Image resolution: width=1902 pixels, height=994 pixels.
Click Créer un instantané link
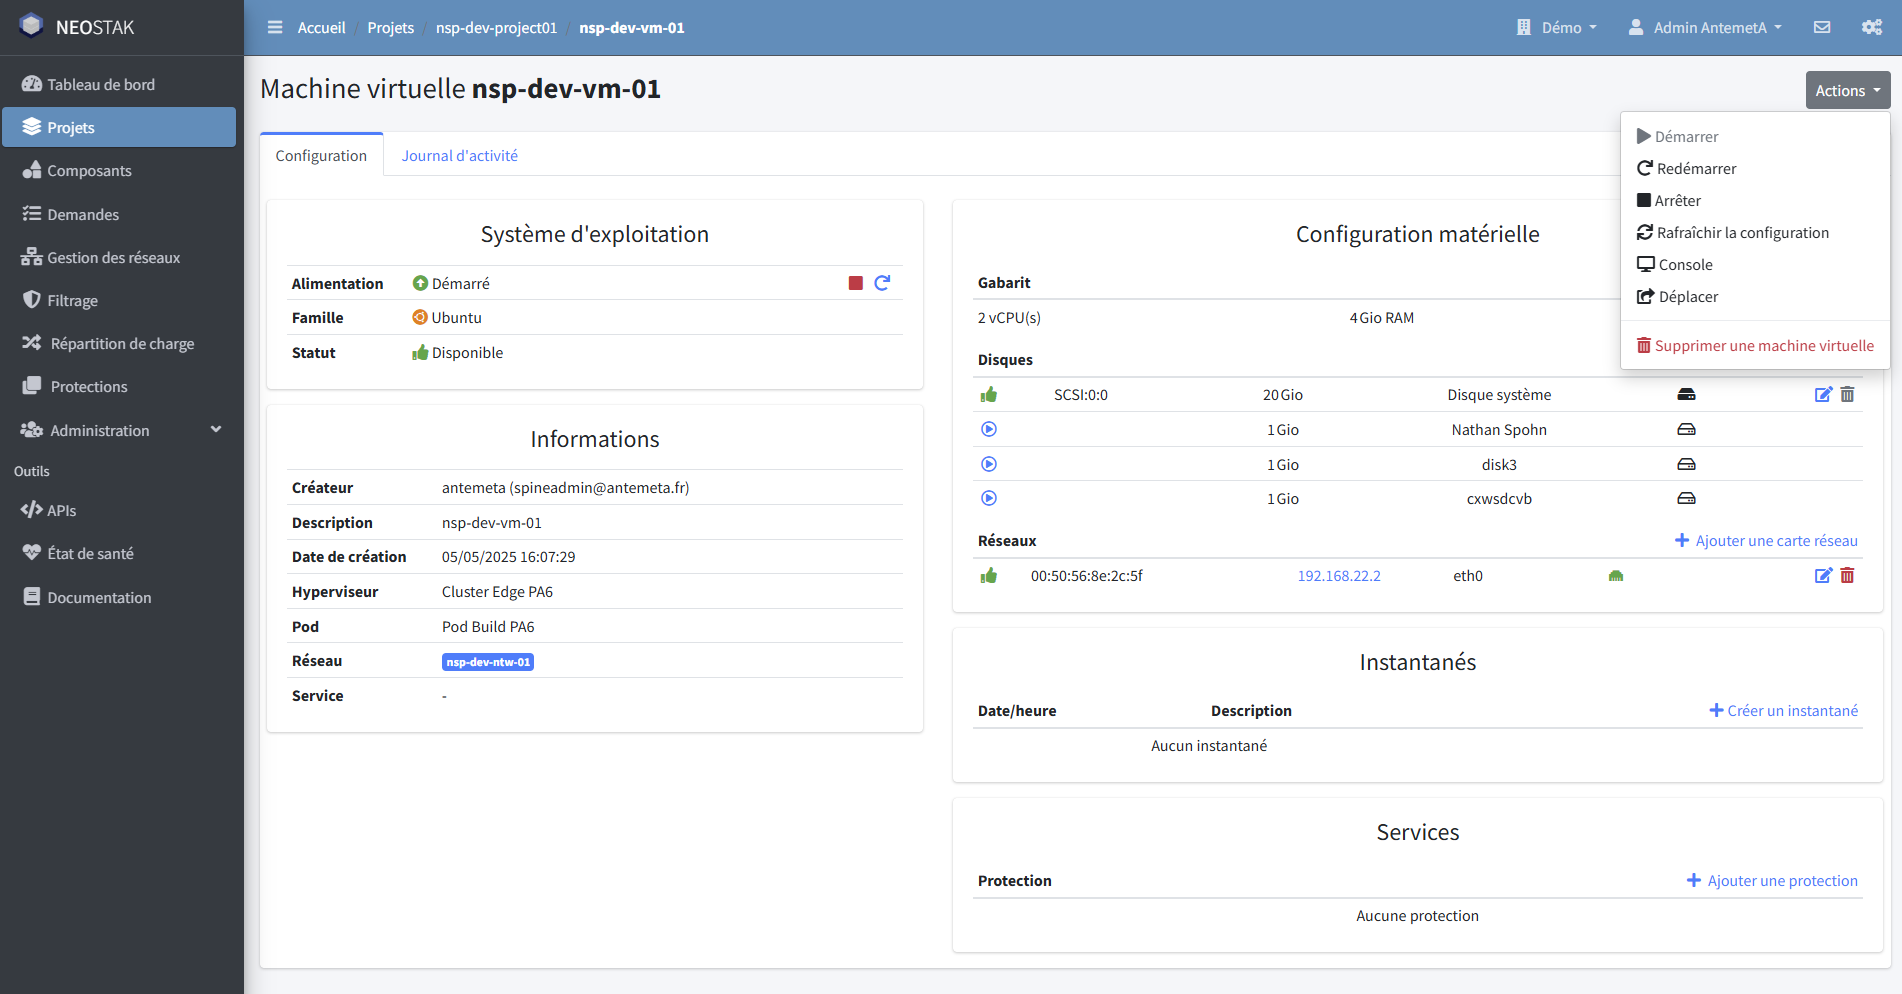[x=1783, y=710]
